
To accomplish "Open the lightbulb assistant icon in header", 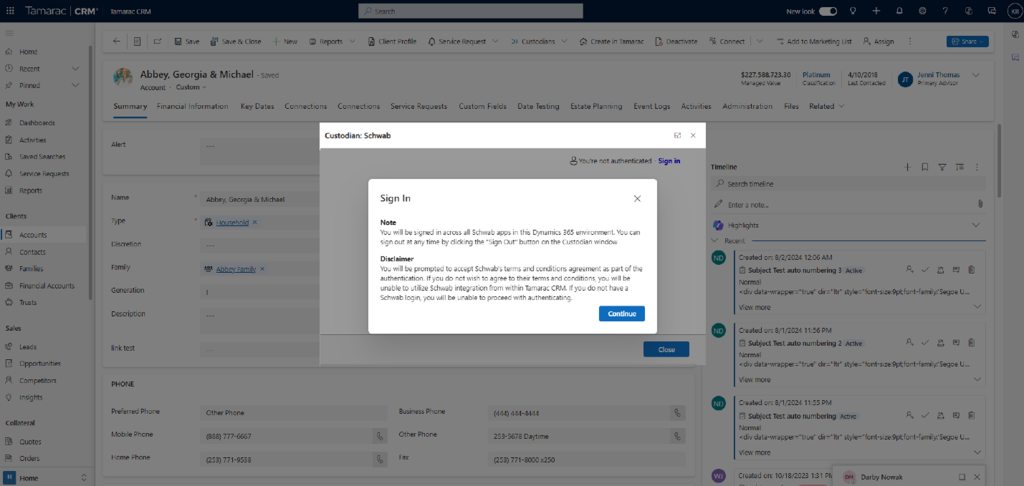I will tap(852, 11).
